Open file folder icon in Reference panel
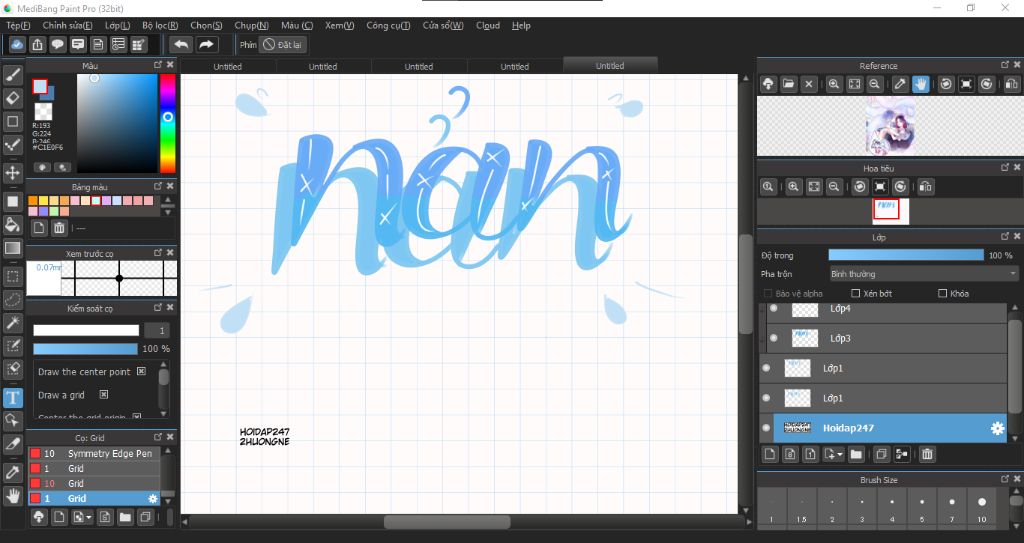Image resolution: width=1024 pixels, height=543 pixels. pyautogui.click(x=788, y=84)
